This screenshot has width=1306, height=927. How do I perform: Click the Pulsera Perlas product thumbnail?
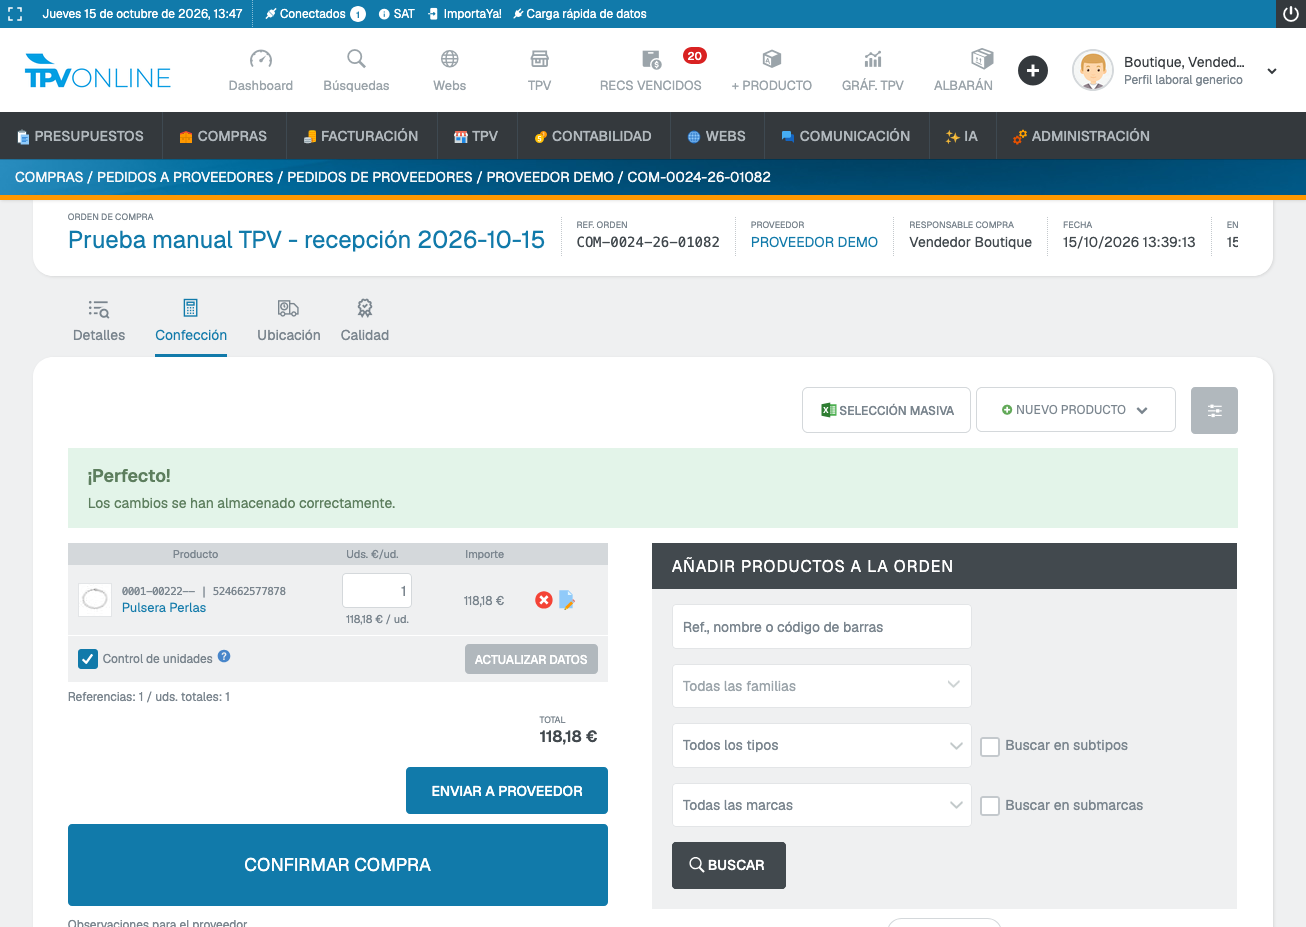point(95,599)
